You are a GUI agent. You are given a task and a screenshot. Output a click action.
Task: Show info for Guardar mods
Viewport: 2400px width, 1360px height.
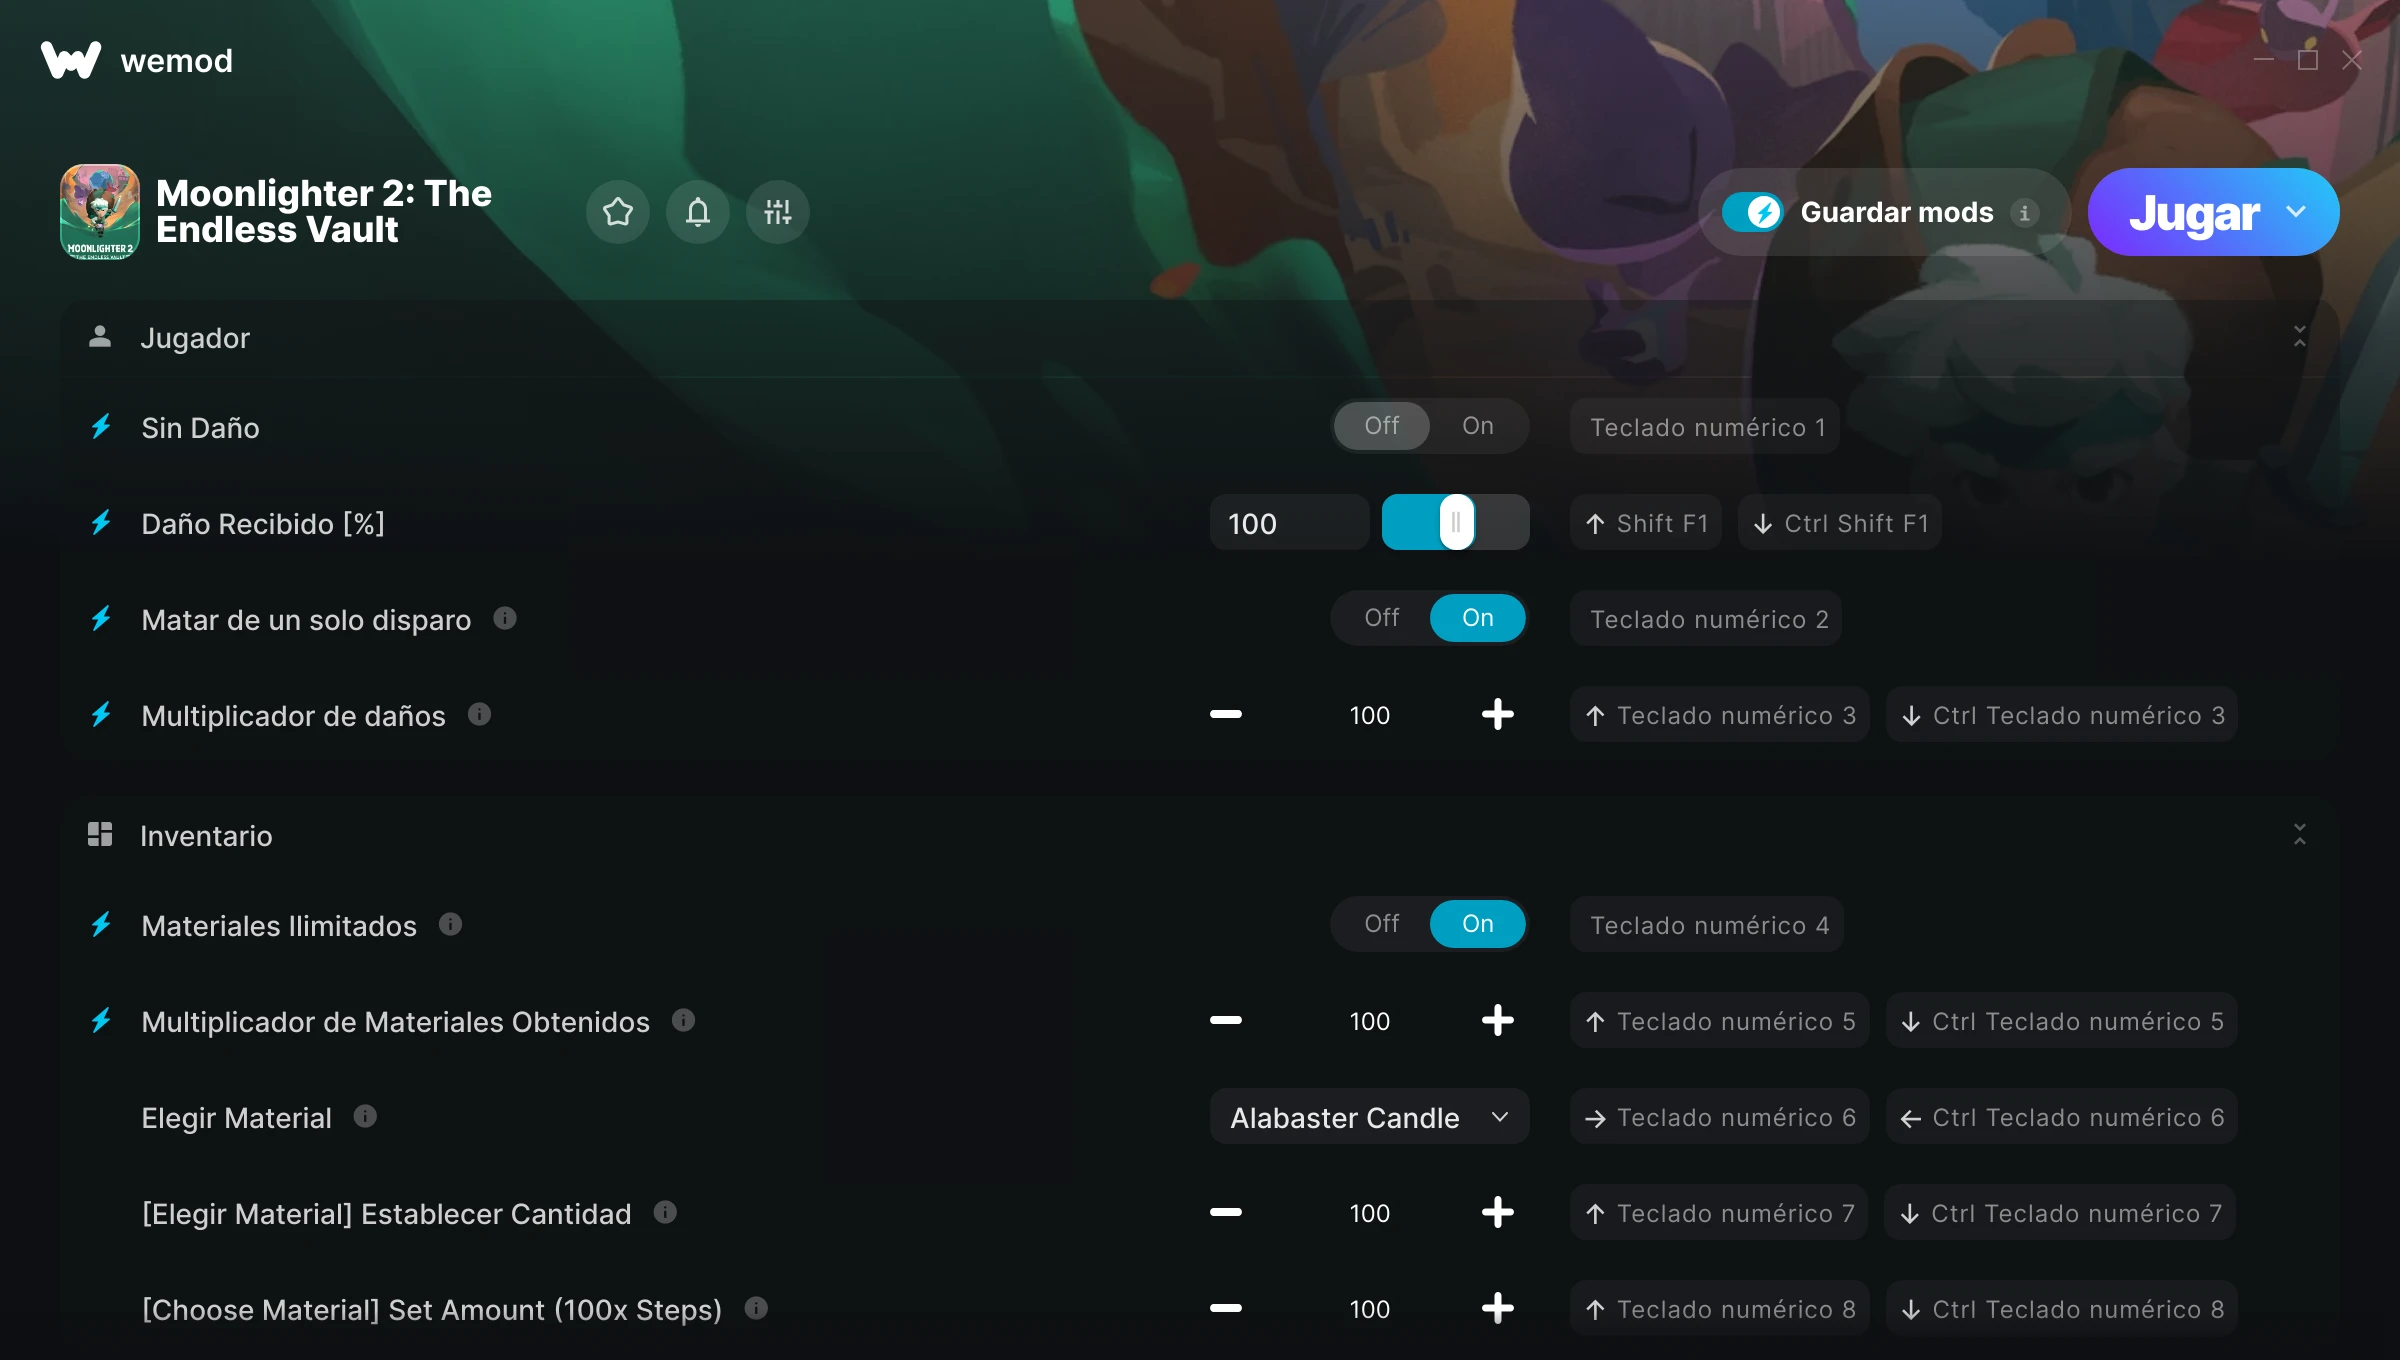(2025, 213)
